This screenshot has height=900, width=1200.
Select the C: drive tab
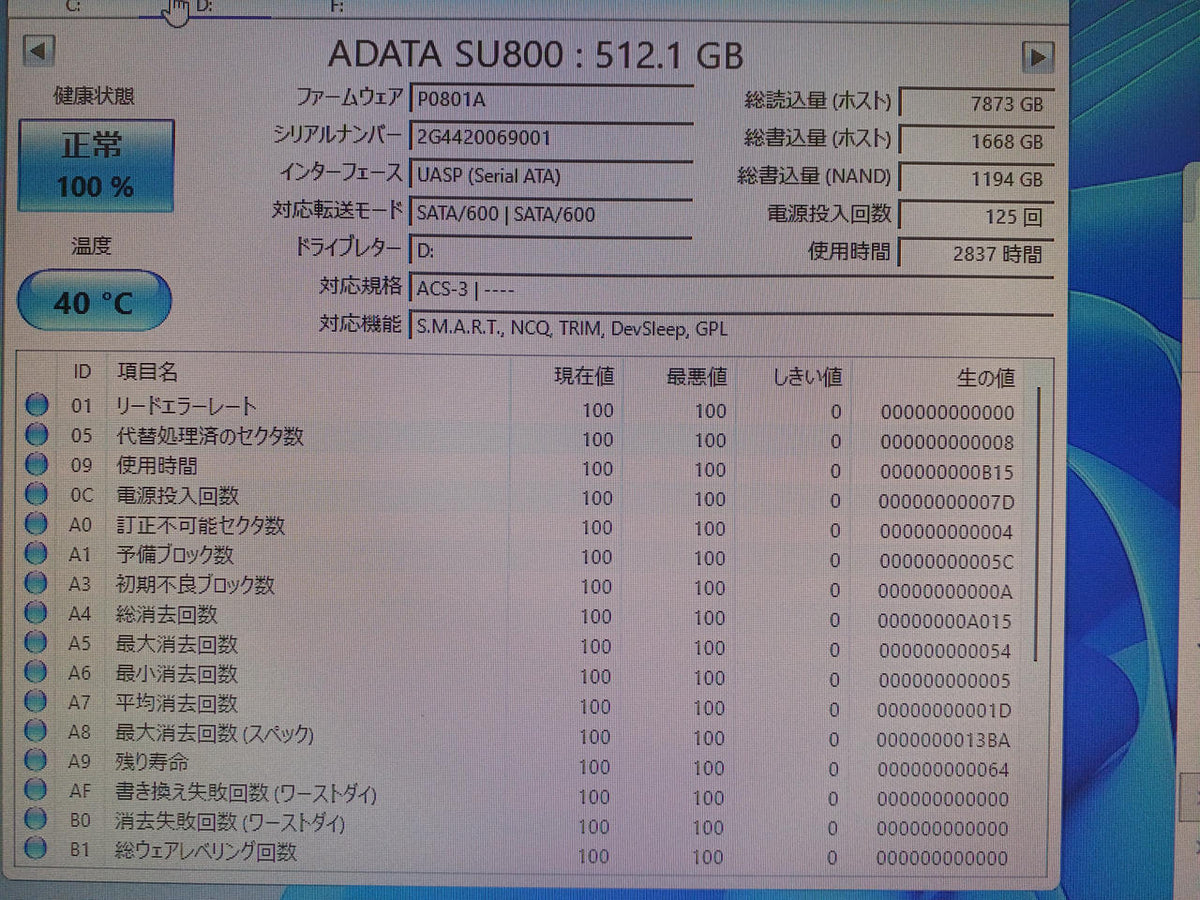75,6
